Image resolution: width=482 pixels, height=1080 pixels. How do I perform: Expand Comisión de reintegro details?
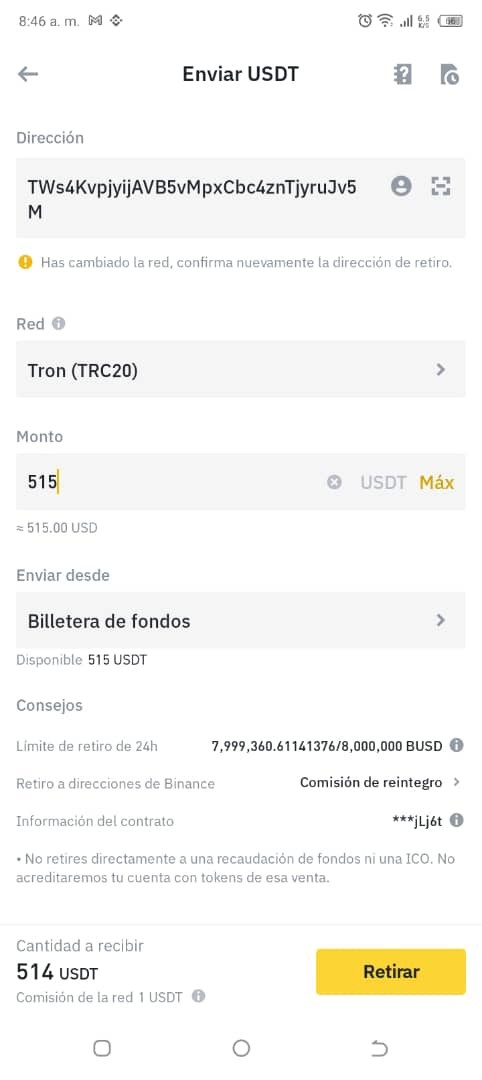[380, 782]
